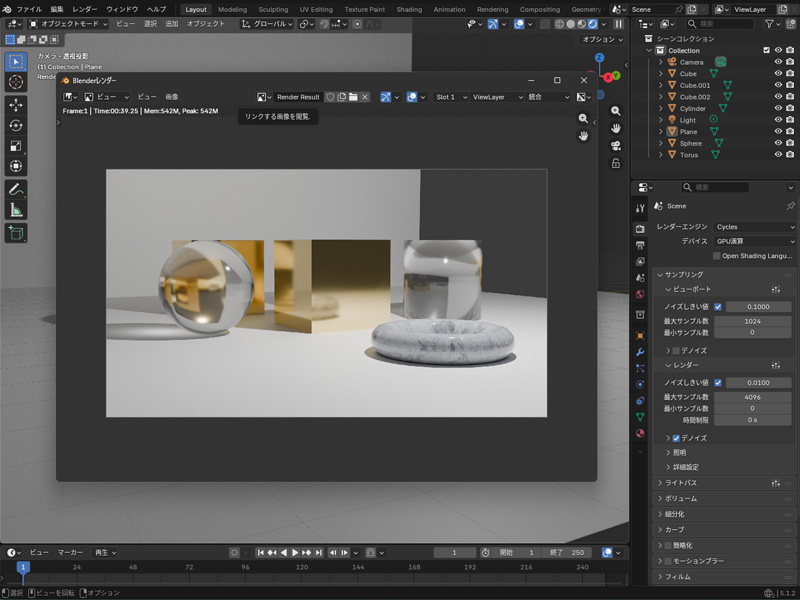Select the Measure tool

point(16,210)
